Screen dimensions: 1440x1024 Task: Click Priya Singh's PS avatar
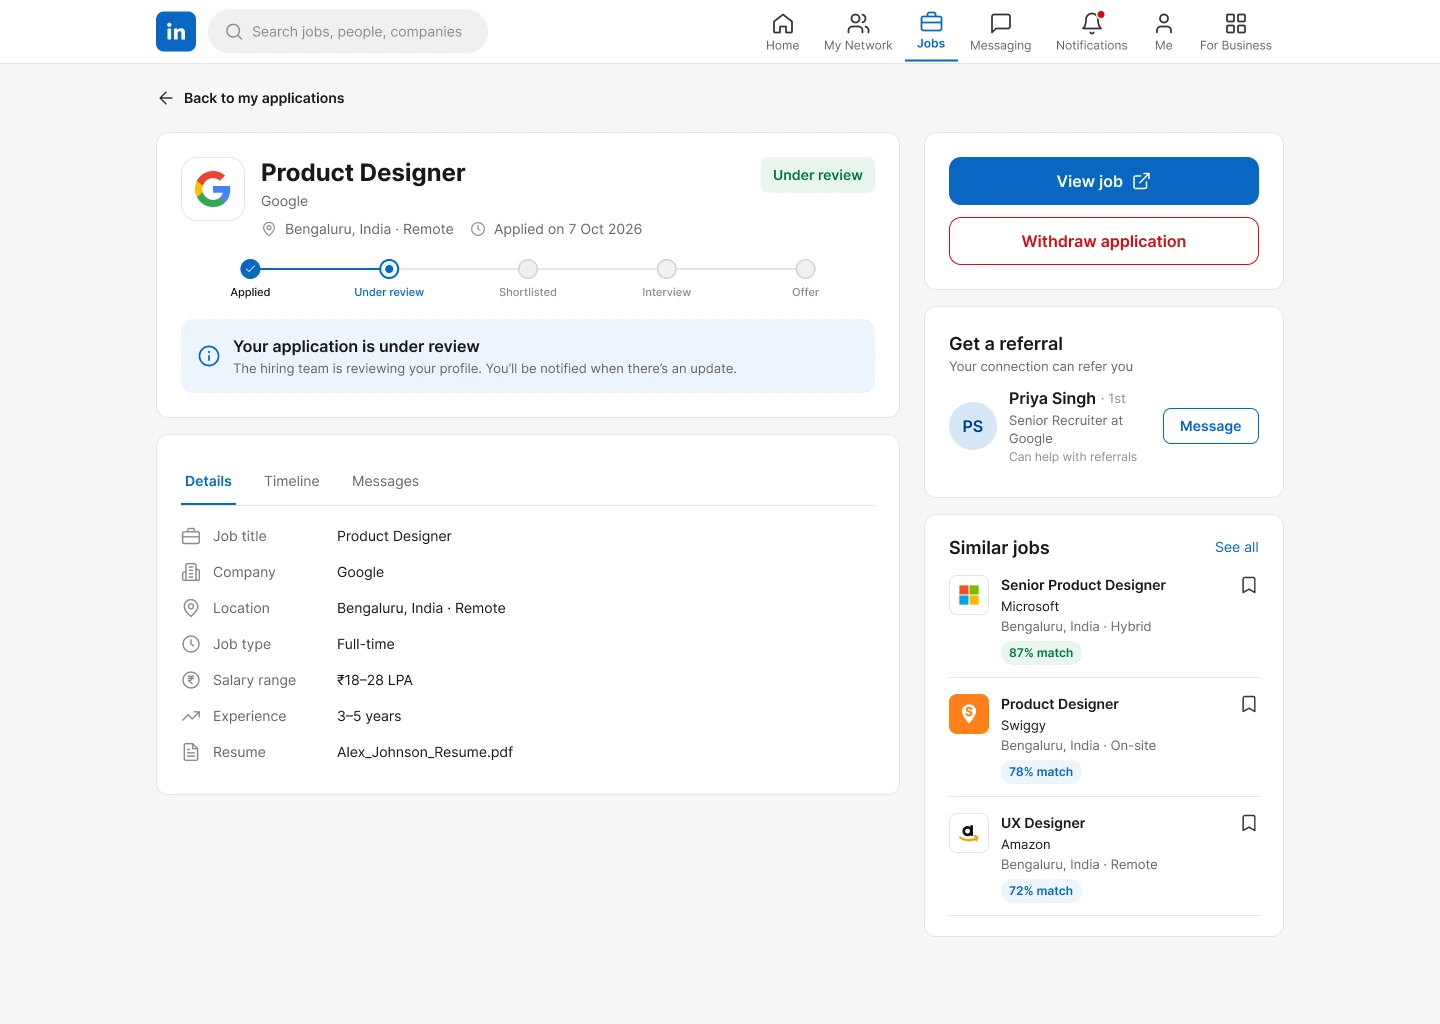coord(973,426)
